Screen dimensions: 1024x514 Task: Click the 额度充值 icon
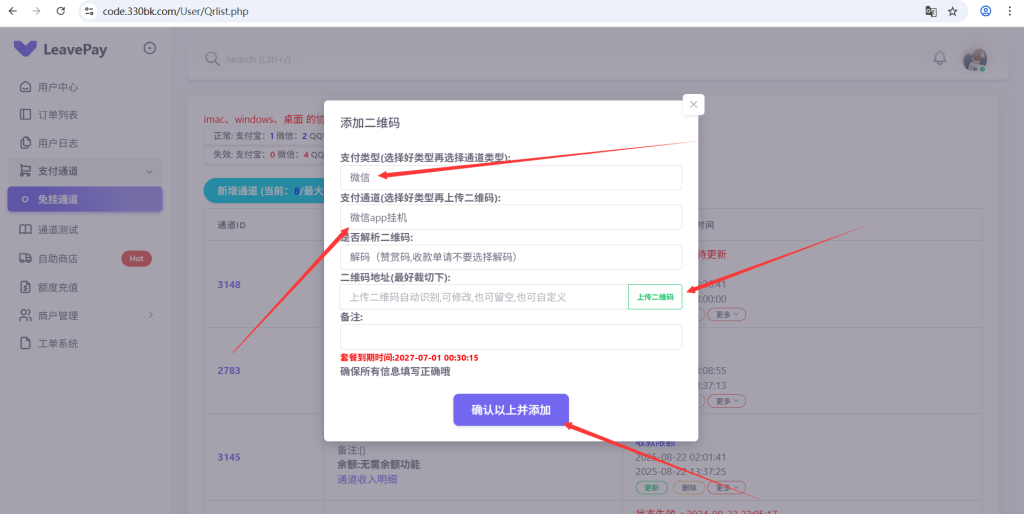25,287
